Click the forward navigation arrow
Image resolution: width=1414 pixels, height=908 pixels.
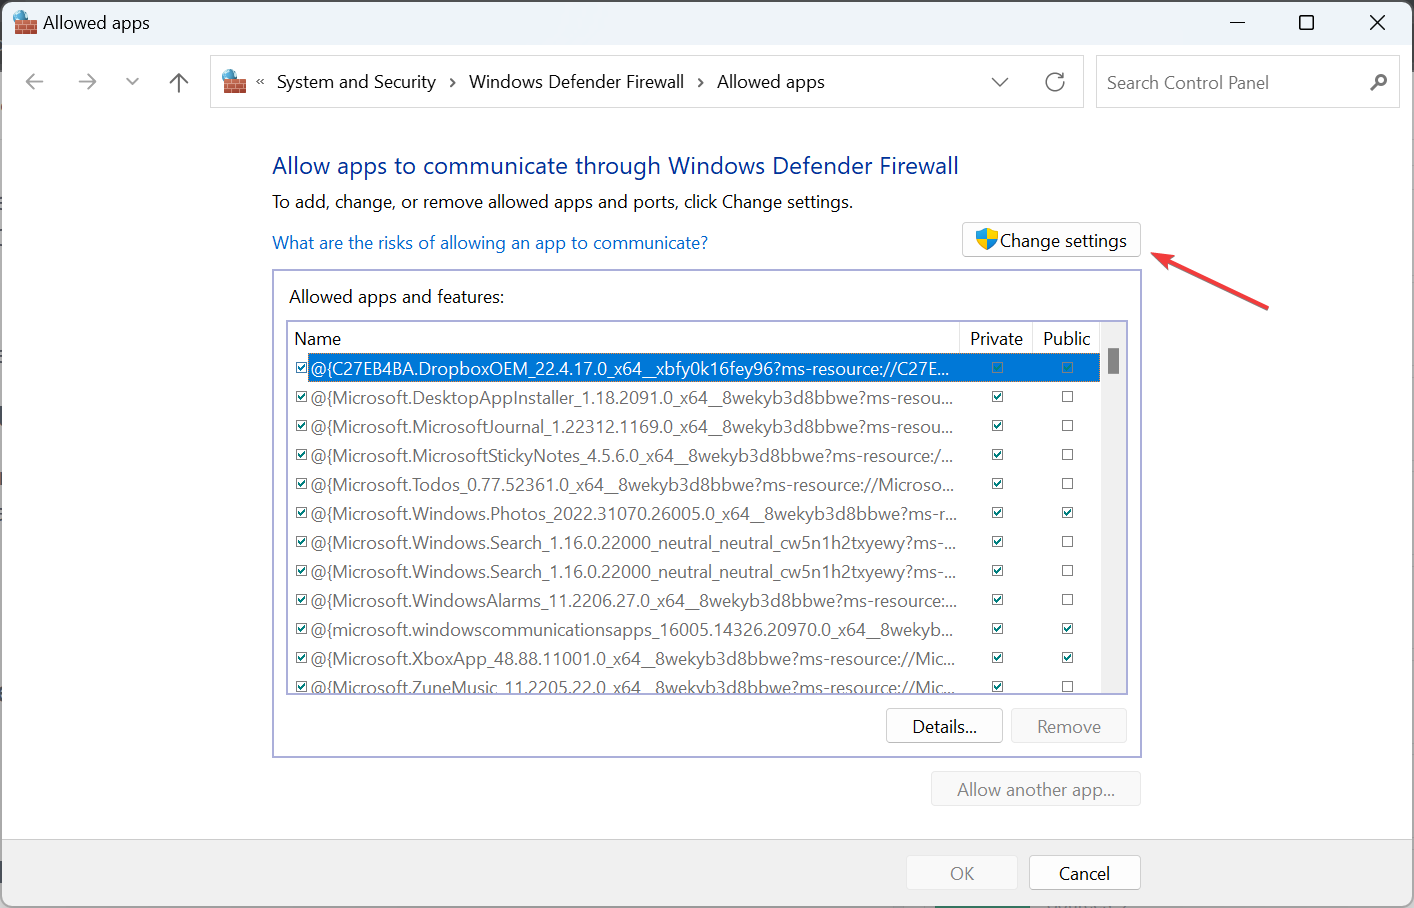(x=87, y=81)
